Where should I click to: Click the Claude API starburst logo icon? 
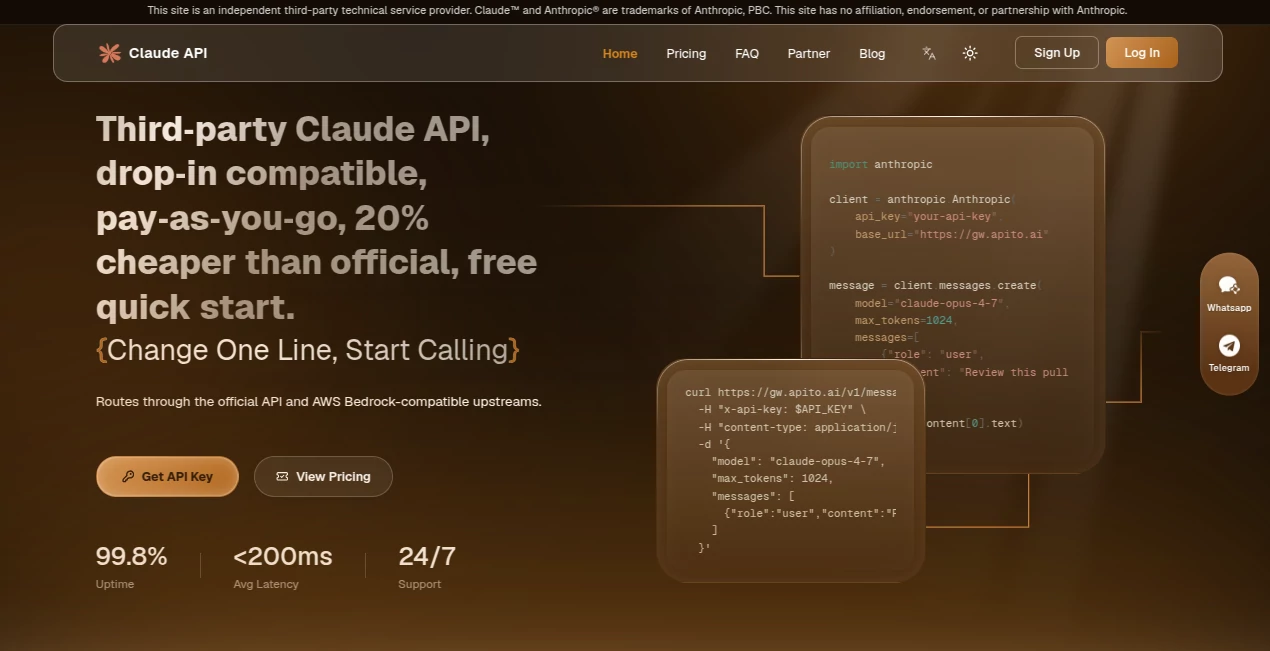pos(109,53)
